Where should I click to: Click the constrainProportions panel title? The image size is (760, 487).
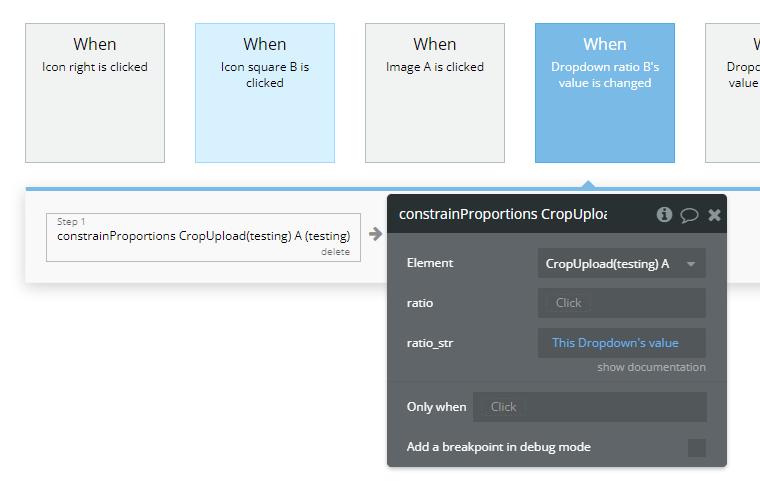pos(502,215)
